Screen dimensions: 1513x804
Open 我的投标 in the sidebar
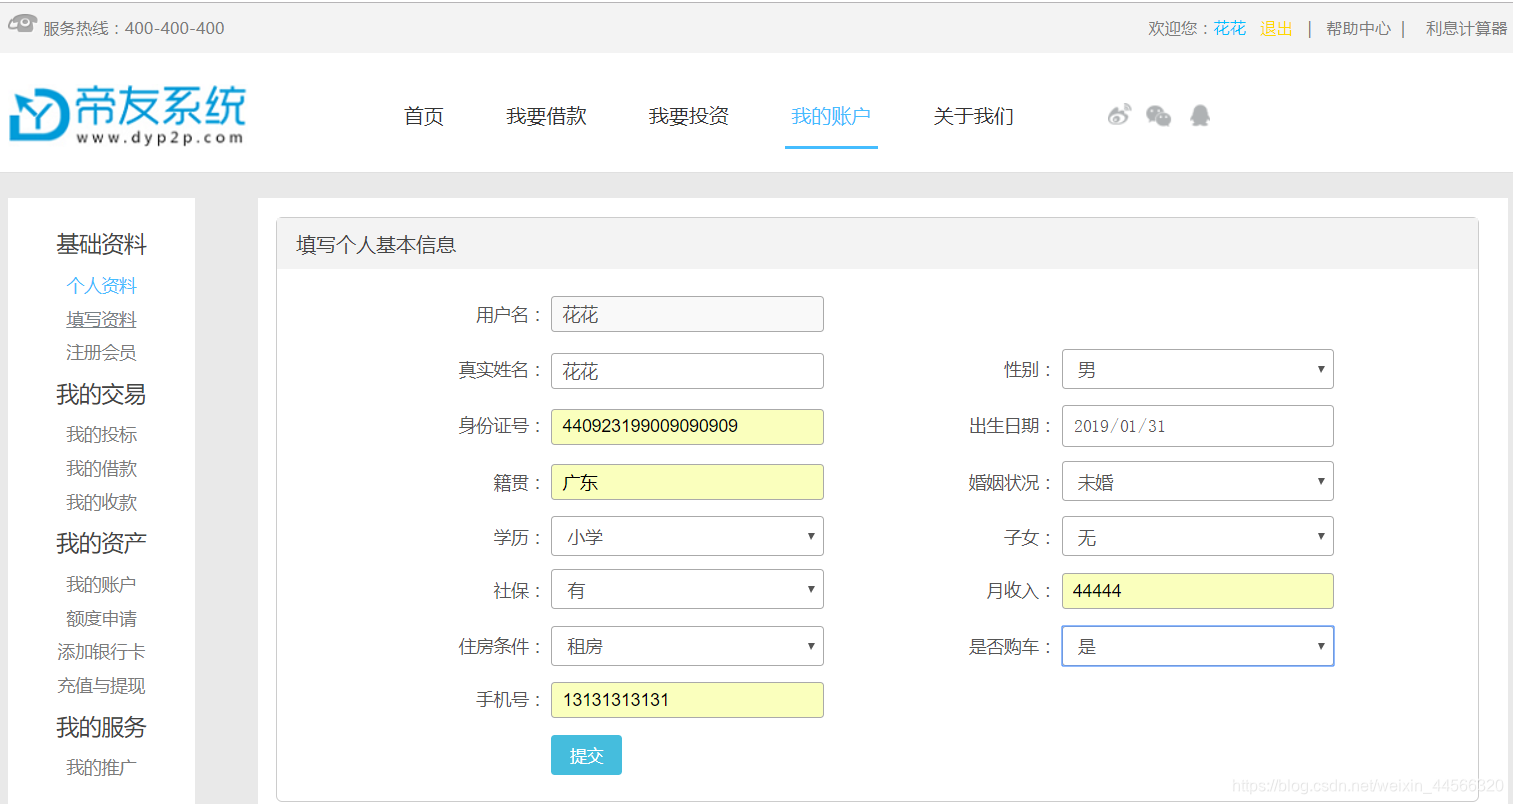[101, 434]
